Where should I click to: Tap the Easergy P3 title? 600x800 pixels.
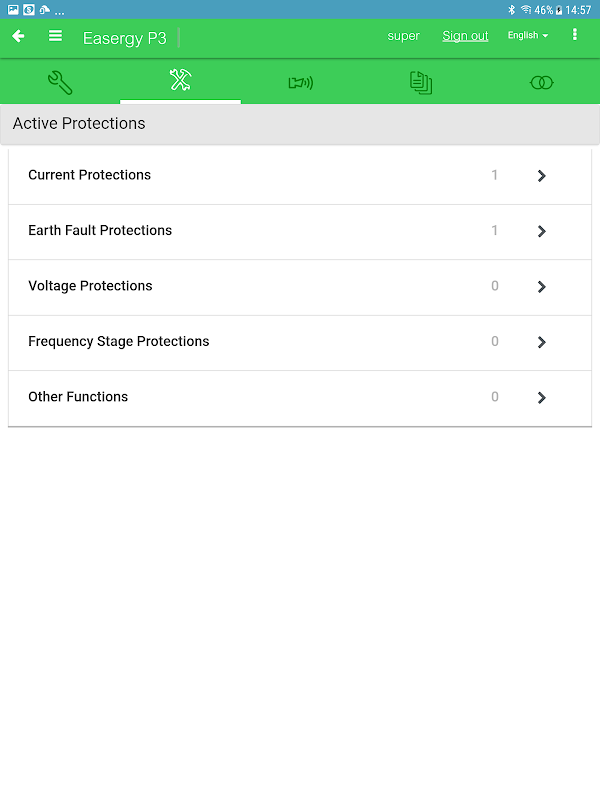click(124, 38)
